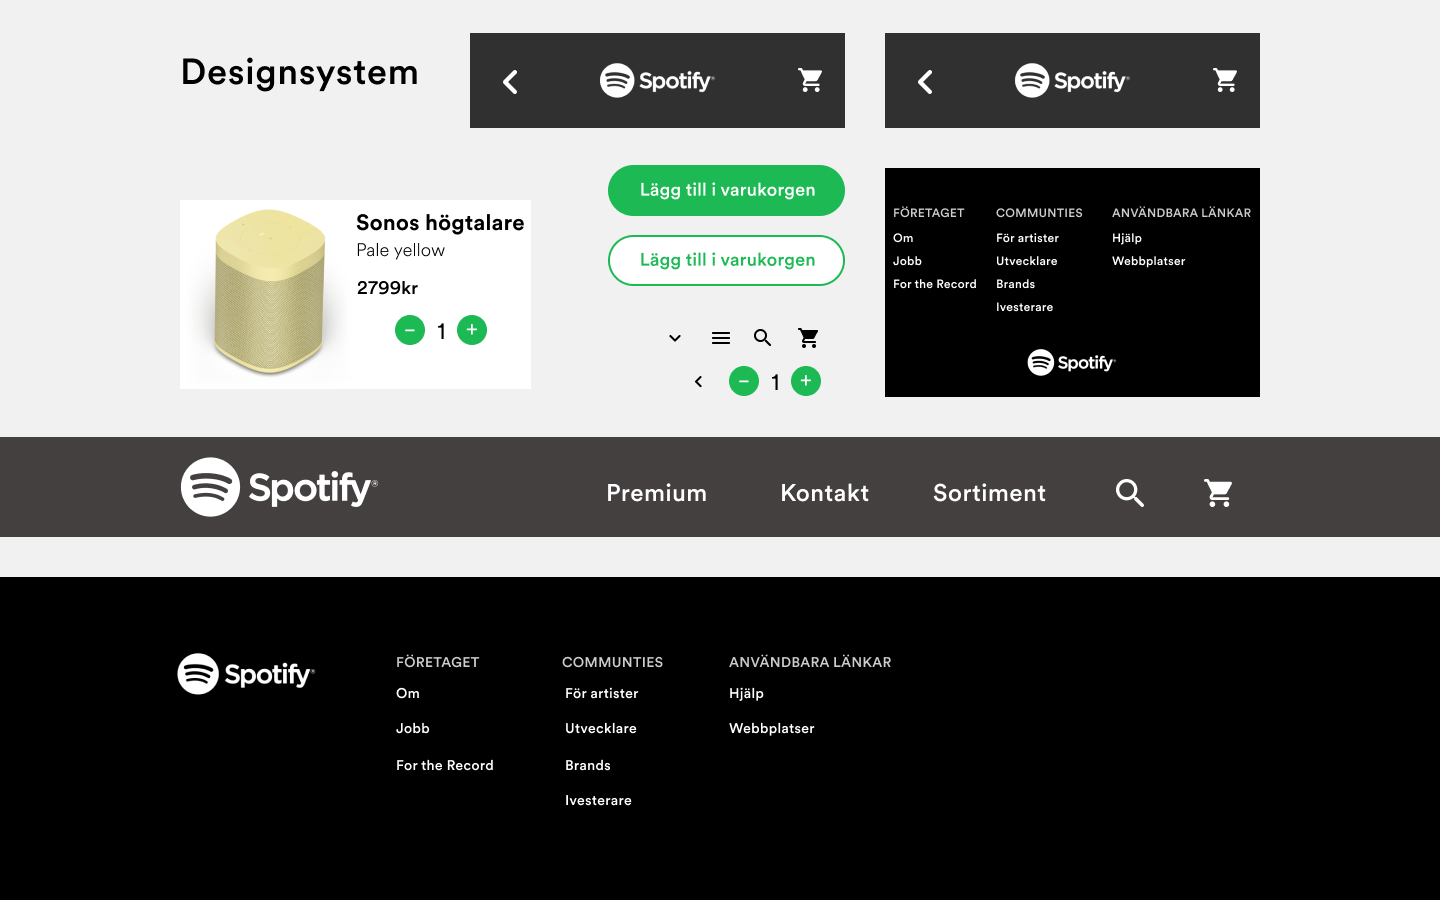Viewport: 1440px width, 900px height.
Task: Click back arrow in right mobile header
Action: click(x=925, y=82)
